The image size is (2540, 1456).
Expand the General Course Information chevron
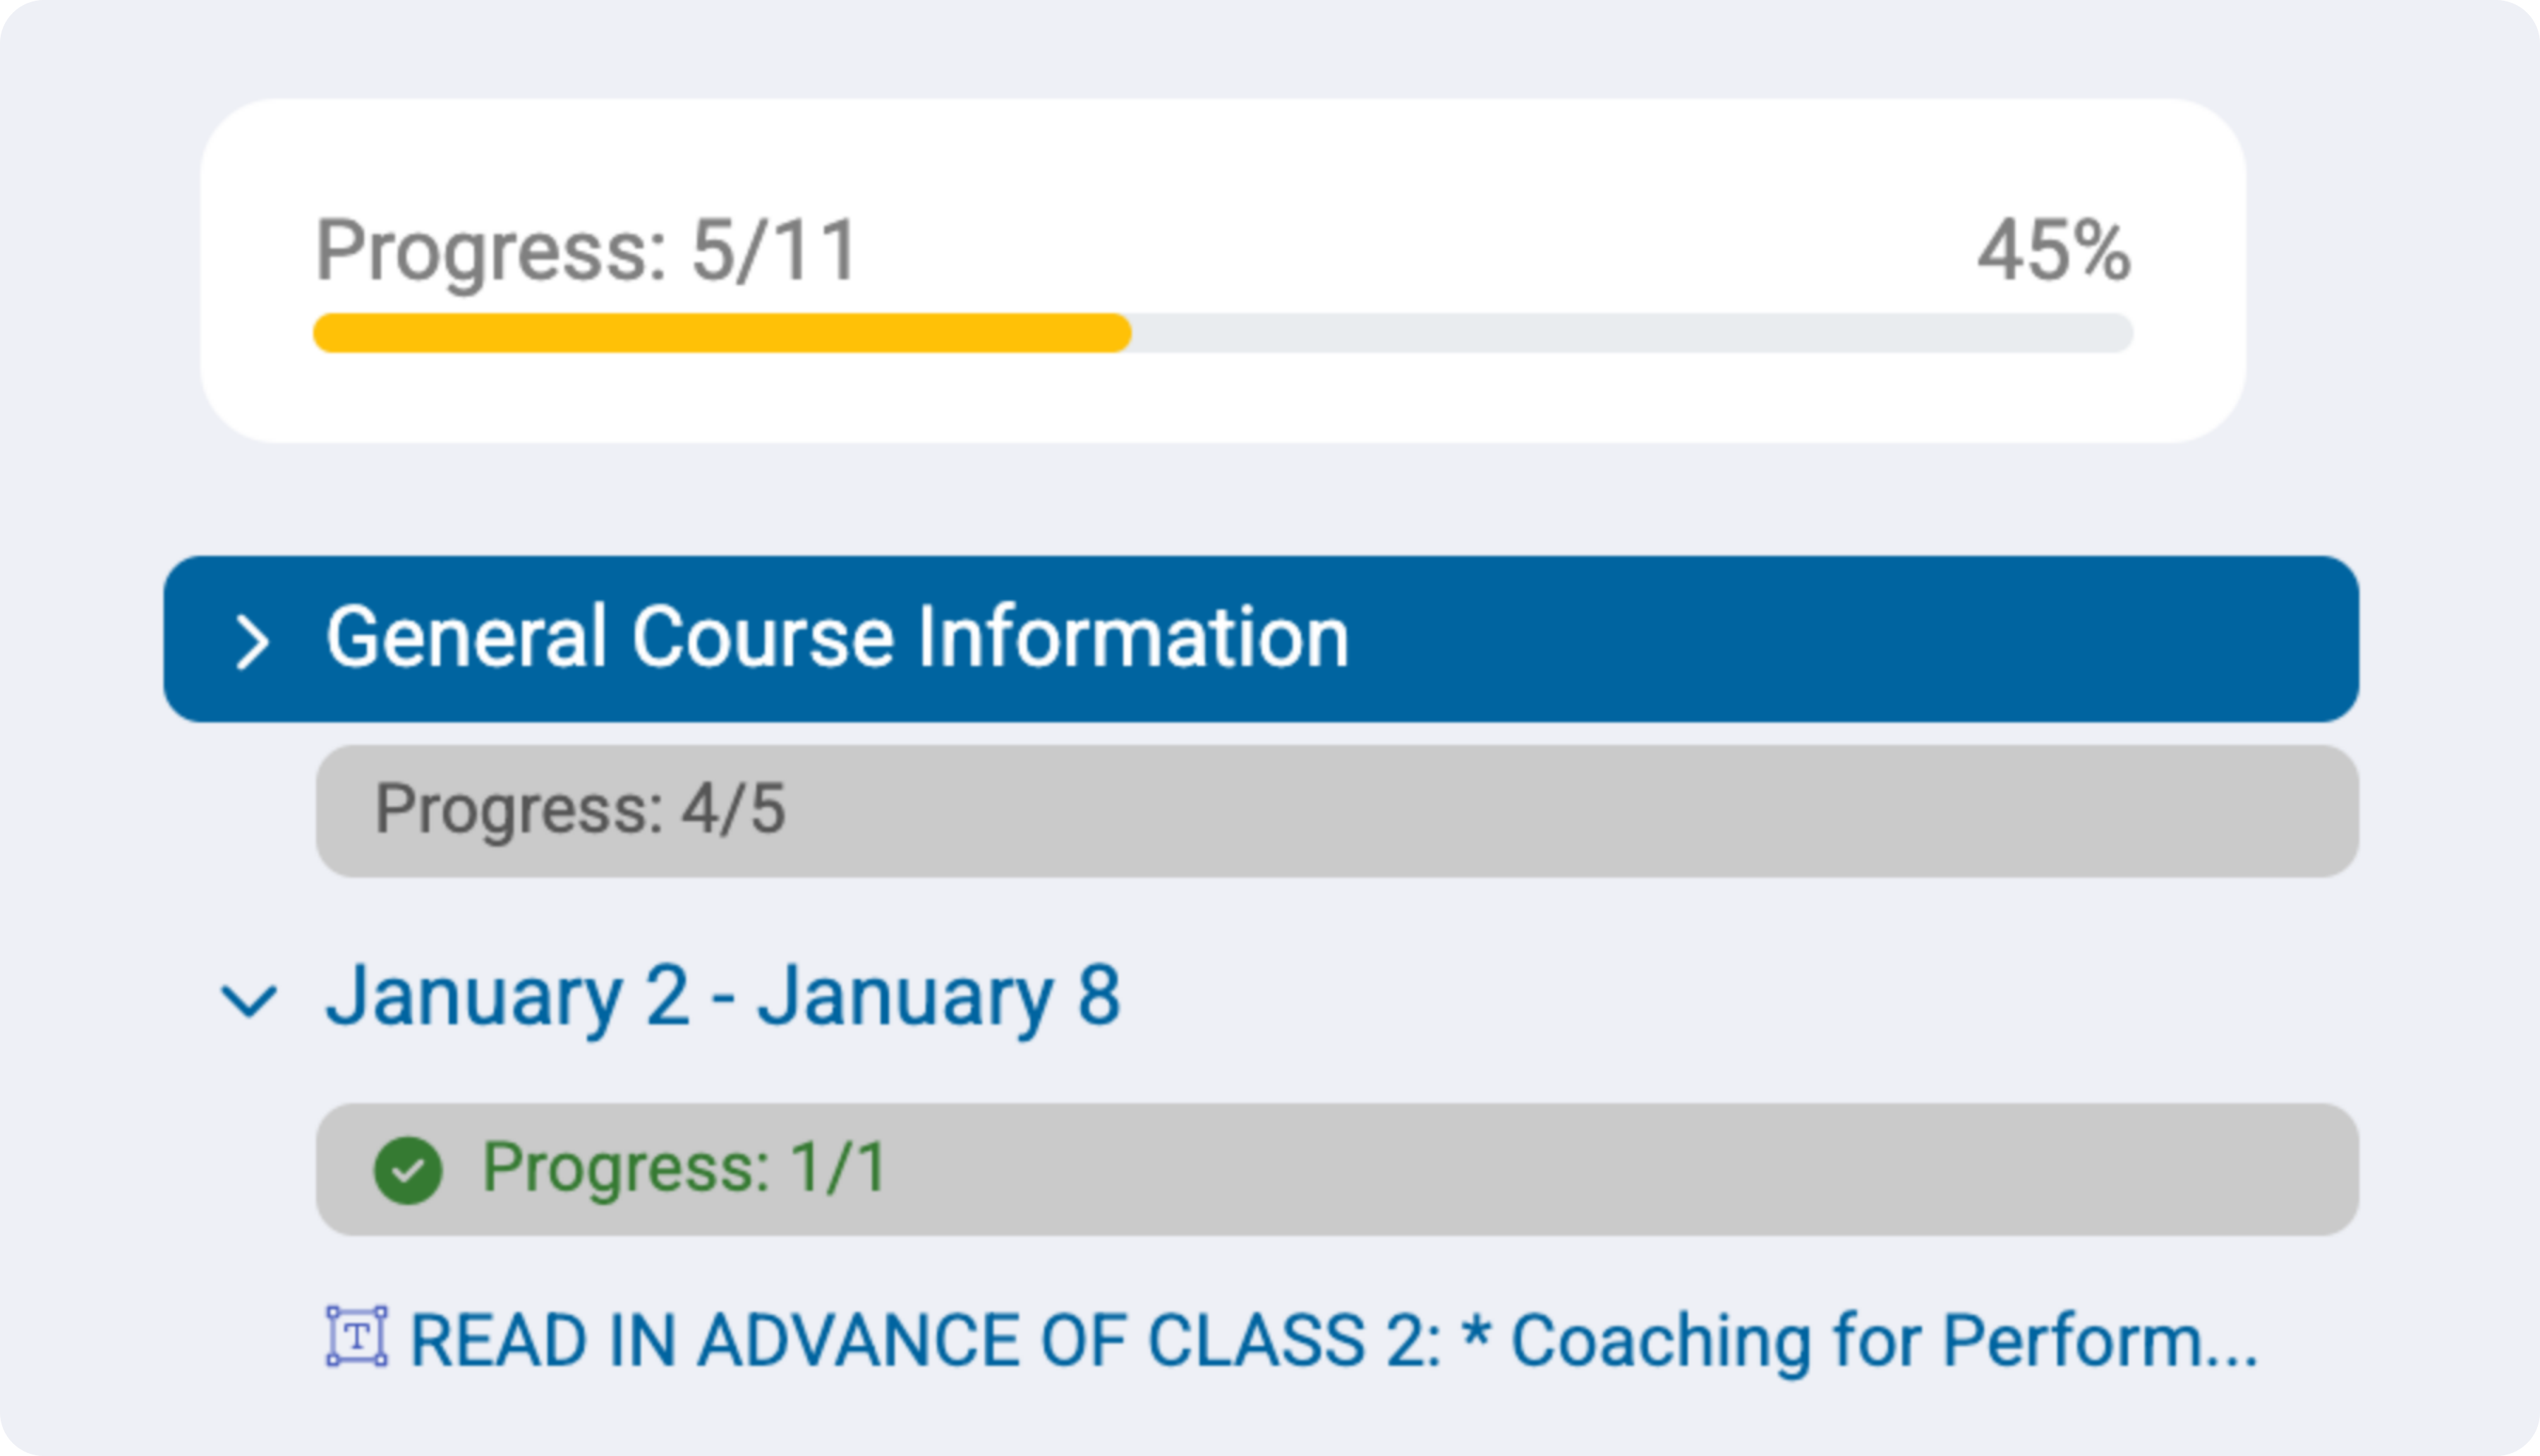(251, 641)
